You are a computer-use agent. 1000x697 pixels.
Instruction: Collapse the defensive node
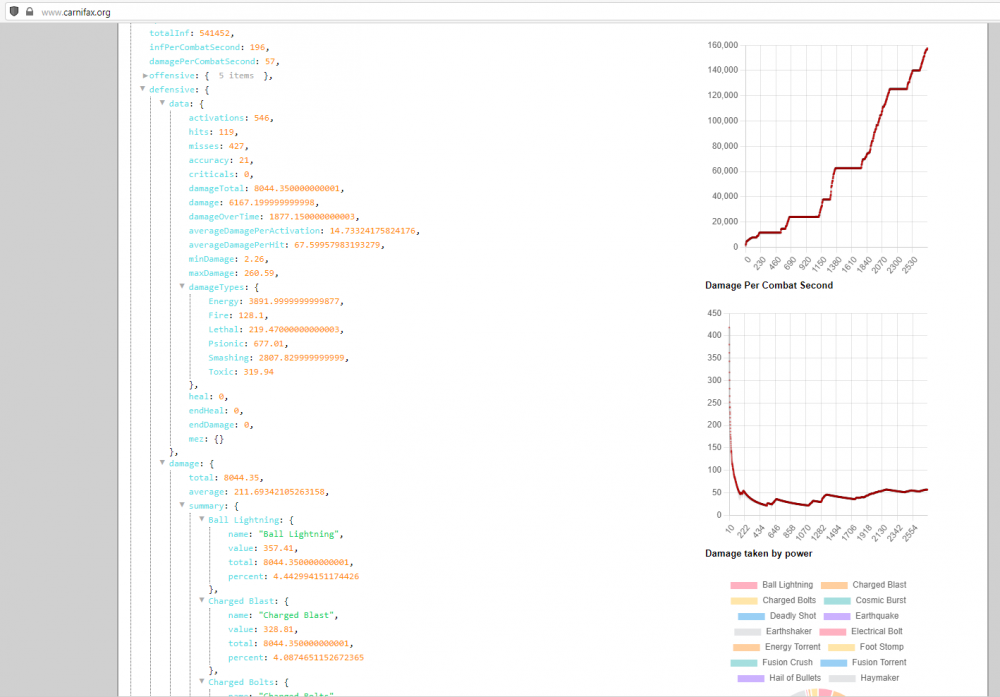pos(144,89)
